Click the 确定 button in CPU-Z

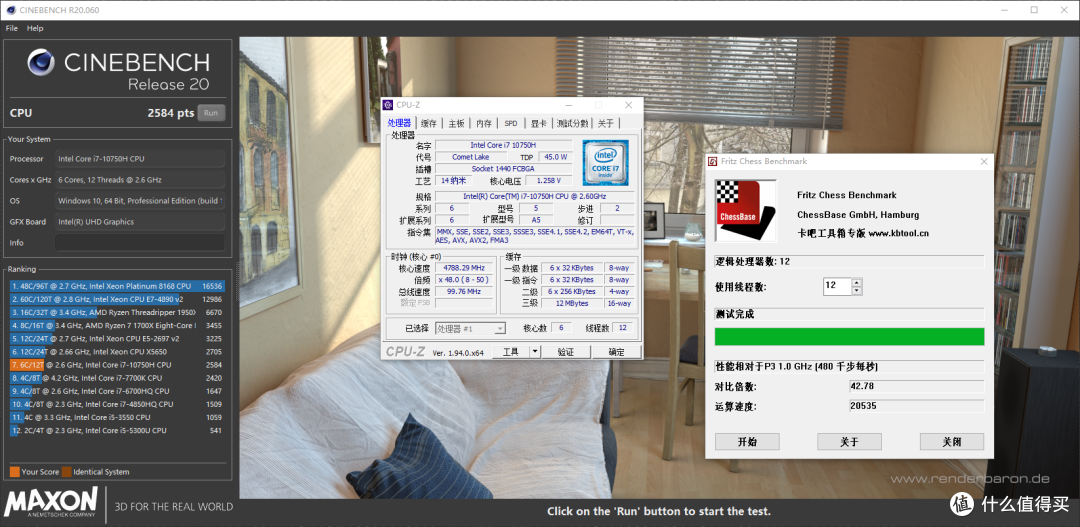(x=616, y=352)
